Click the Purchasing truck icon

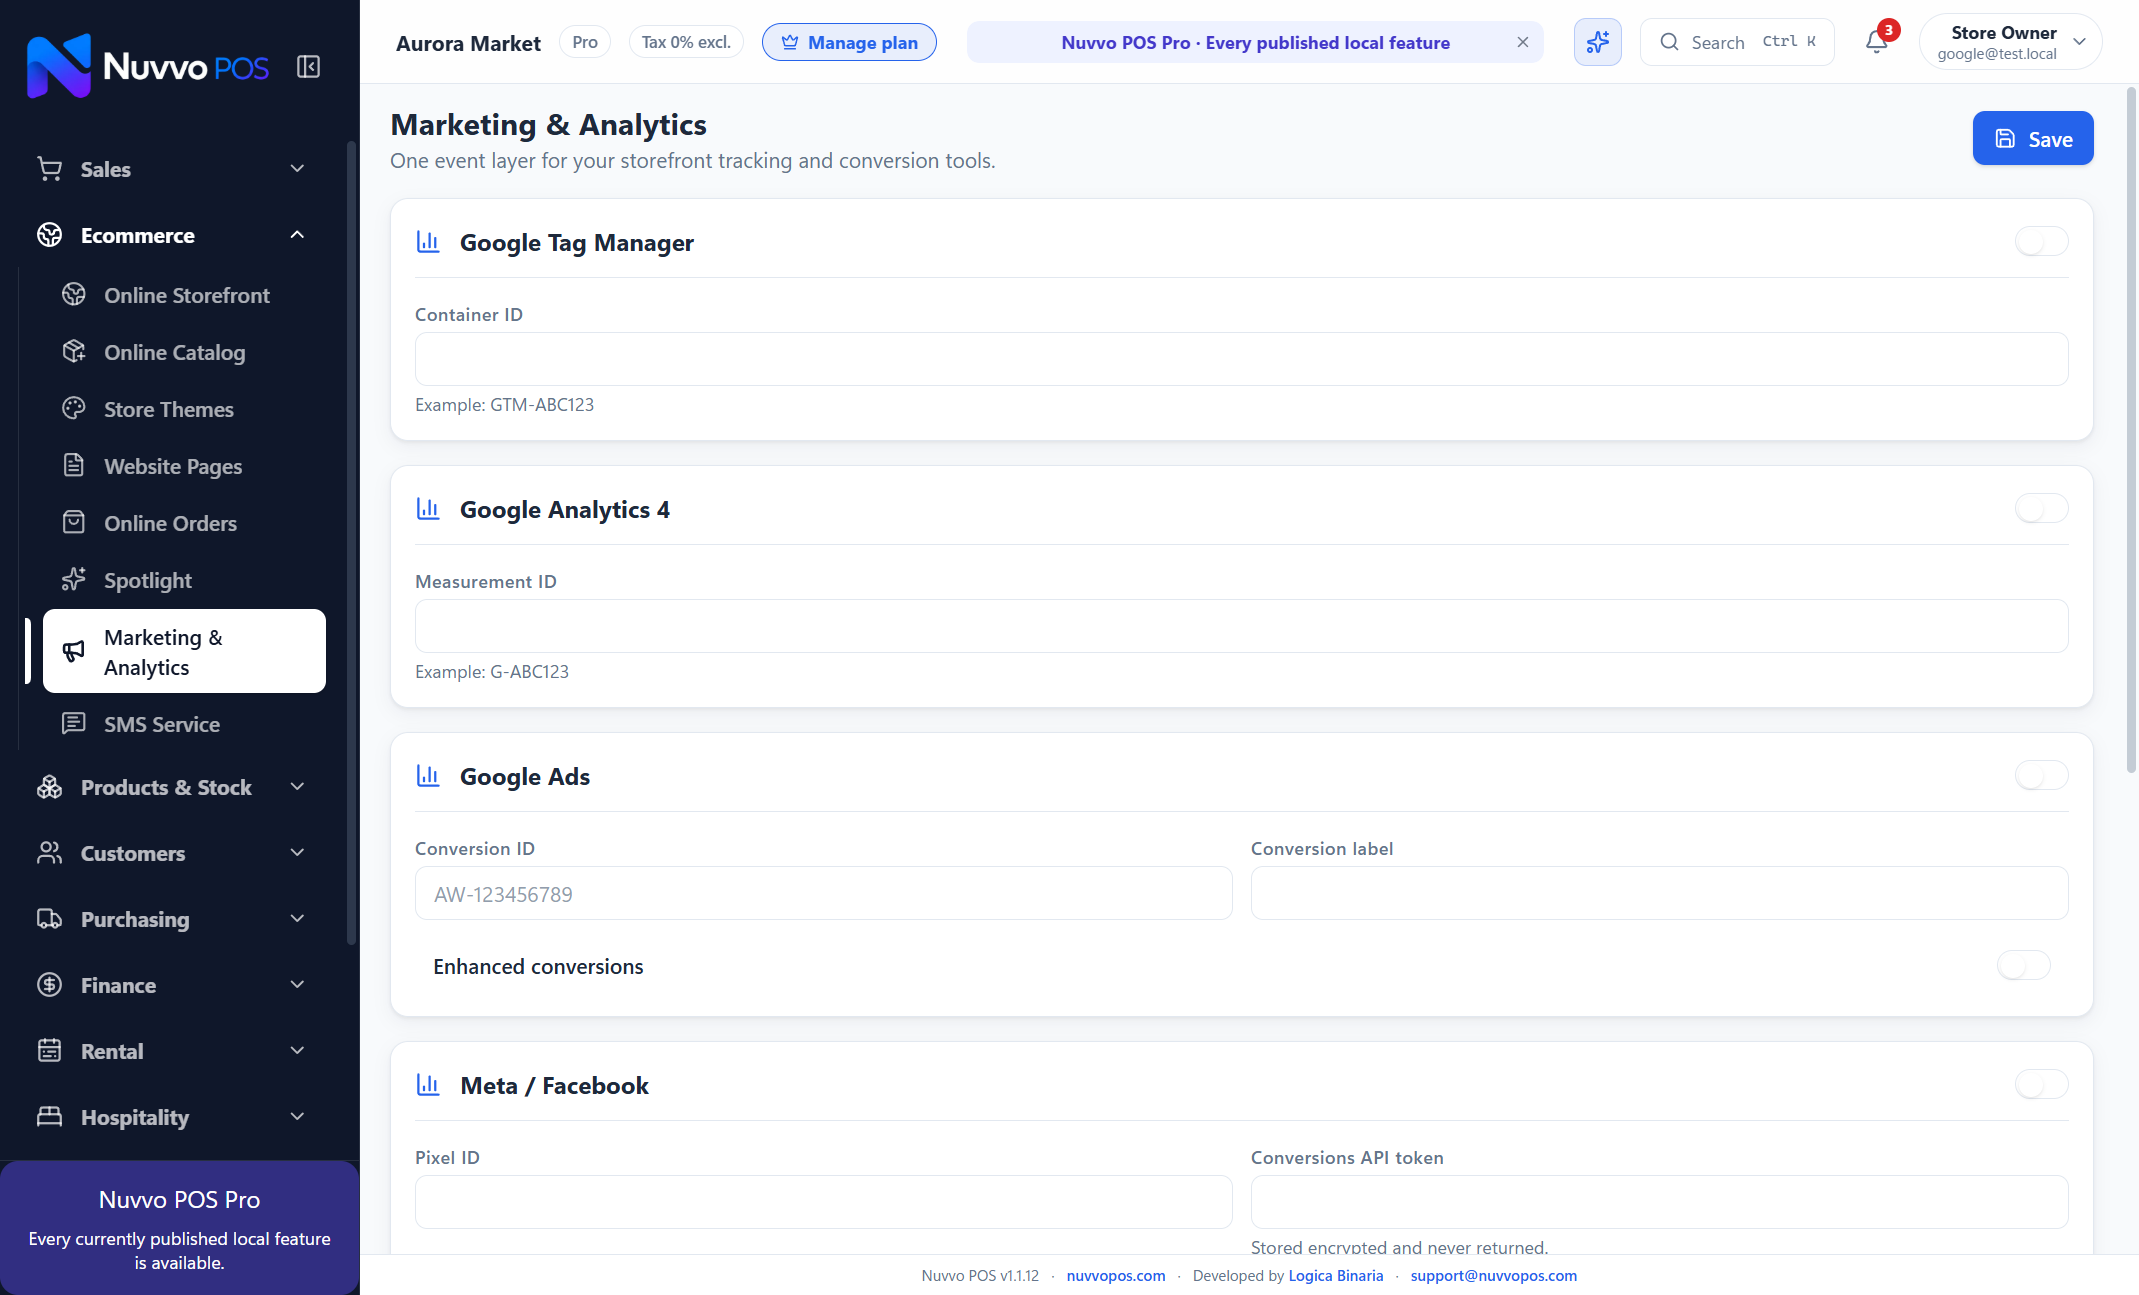click(50, 919)
